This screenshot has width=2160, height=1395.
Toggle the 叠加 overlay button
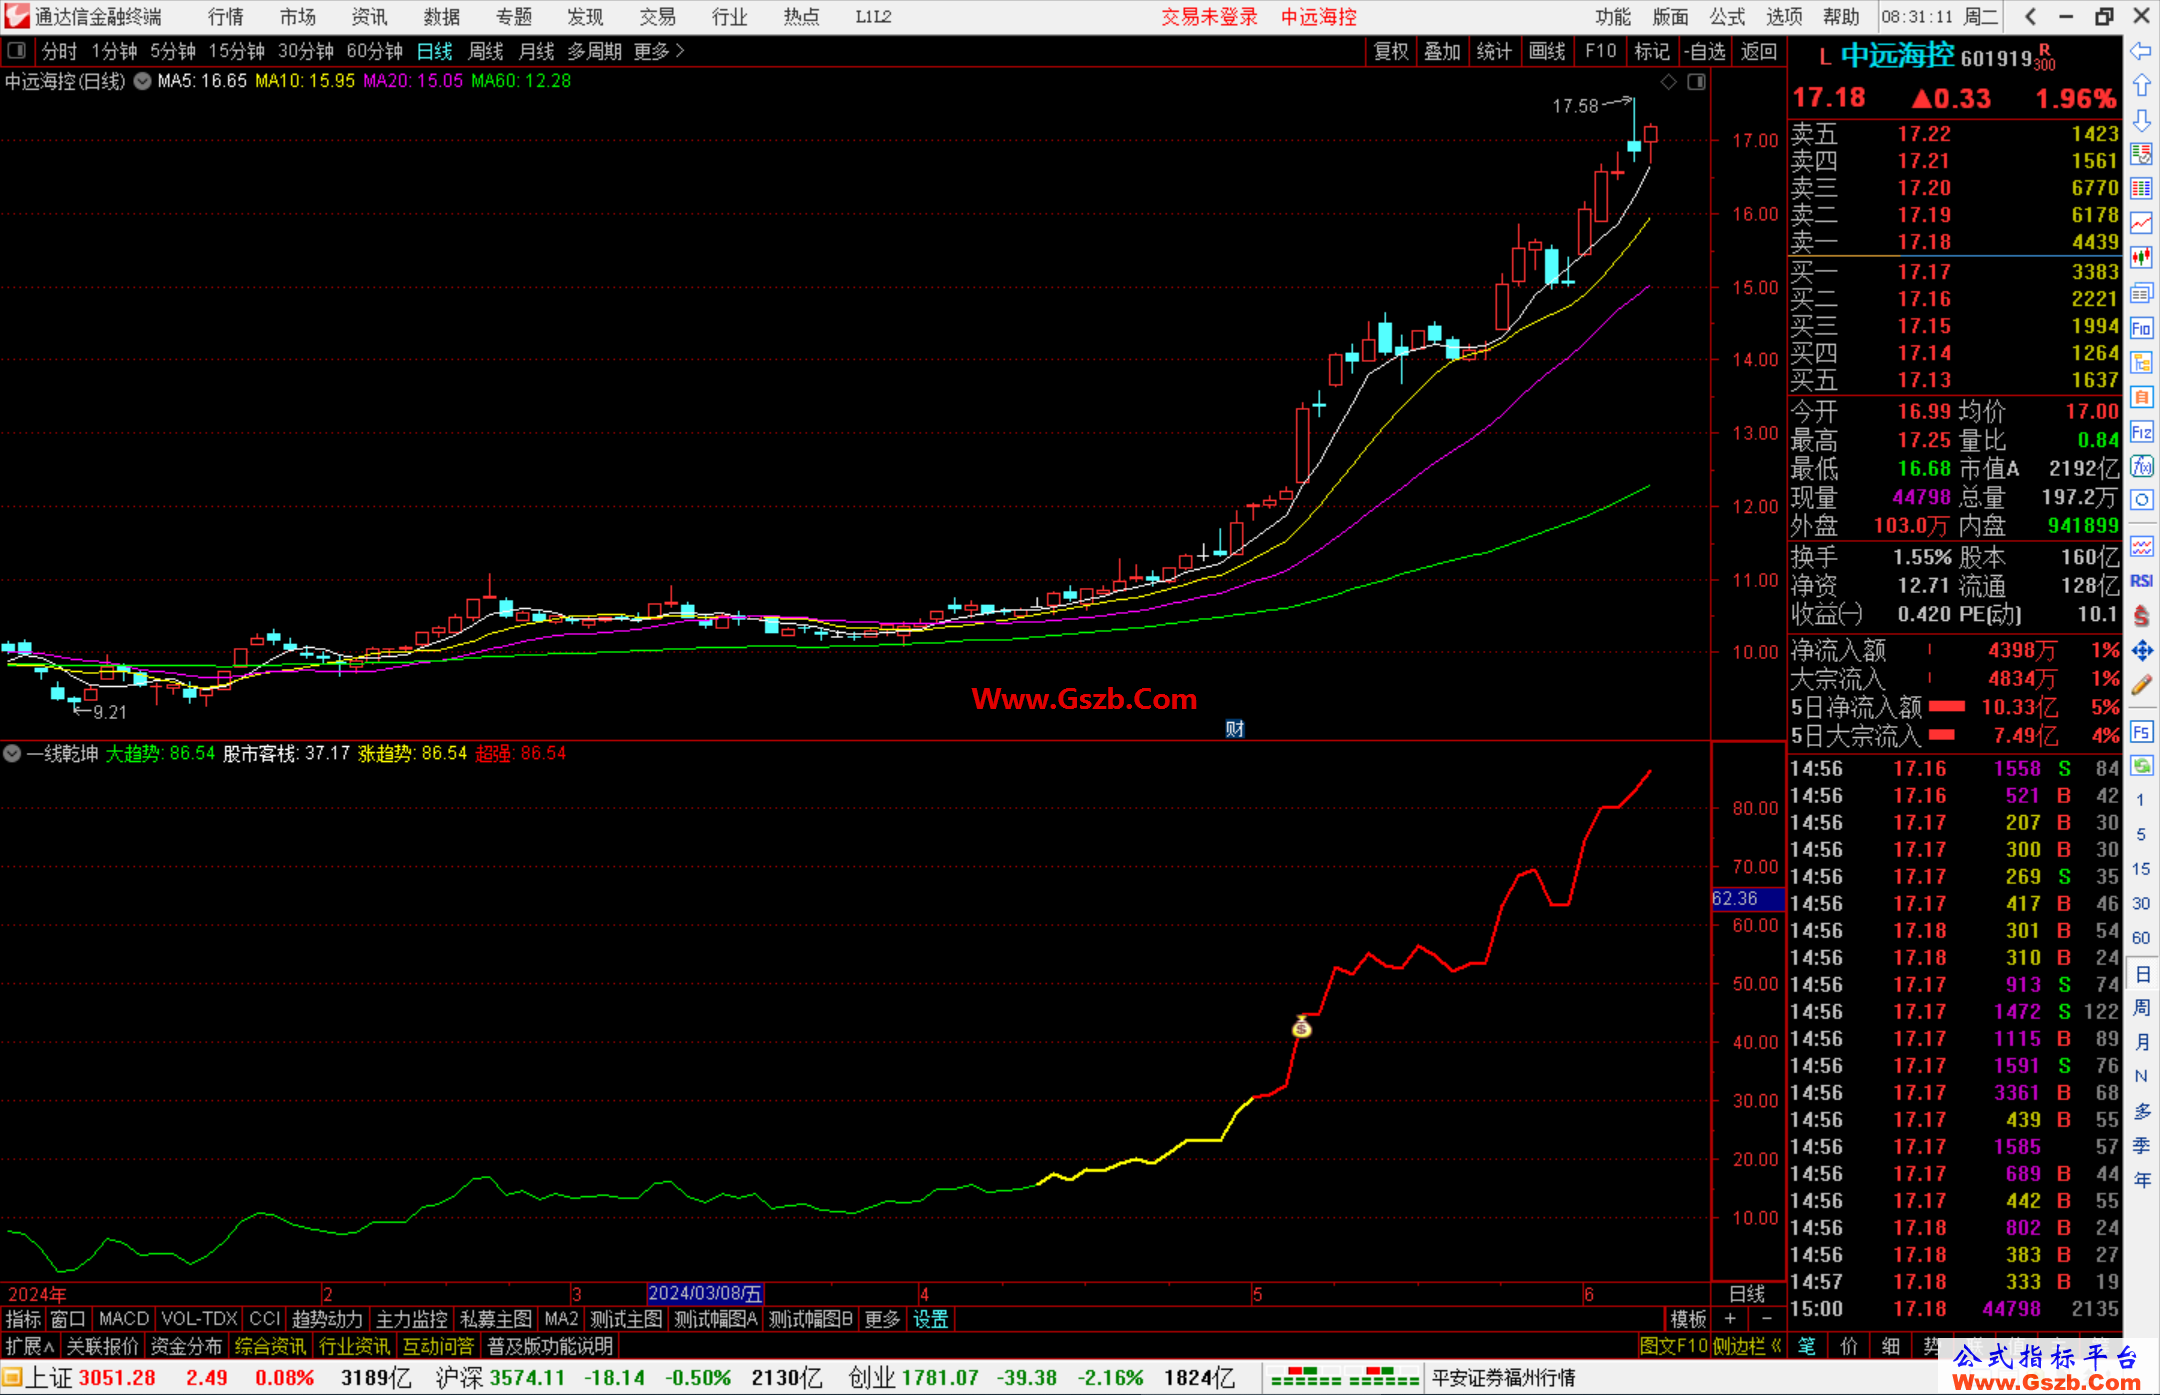click(x=1442, y=51)
